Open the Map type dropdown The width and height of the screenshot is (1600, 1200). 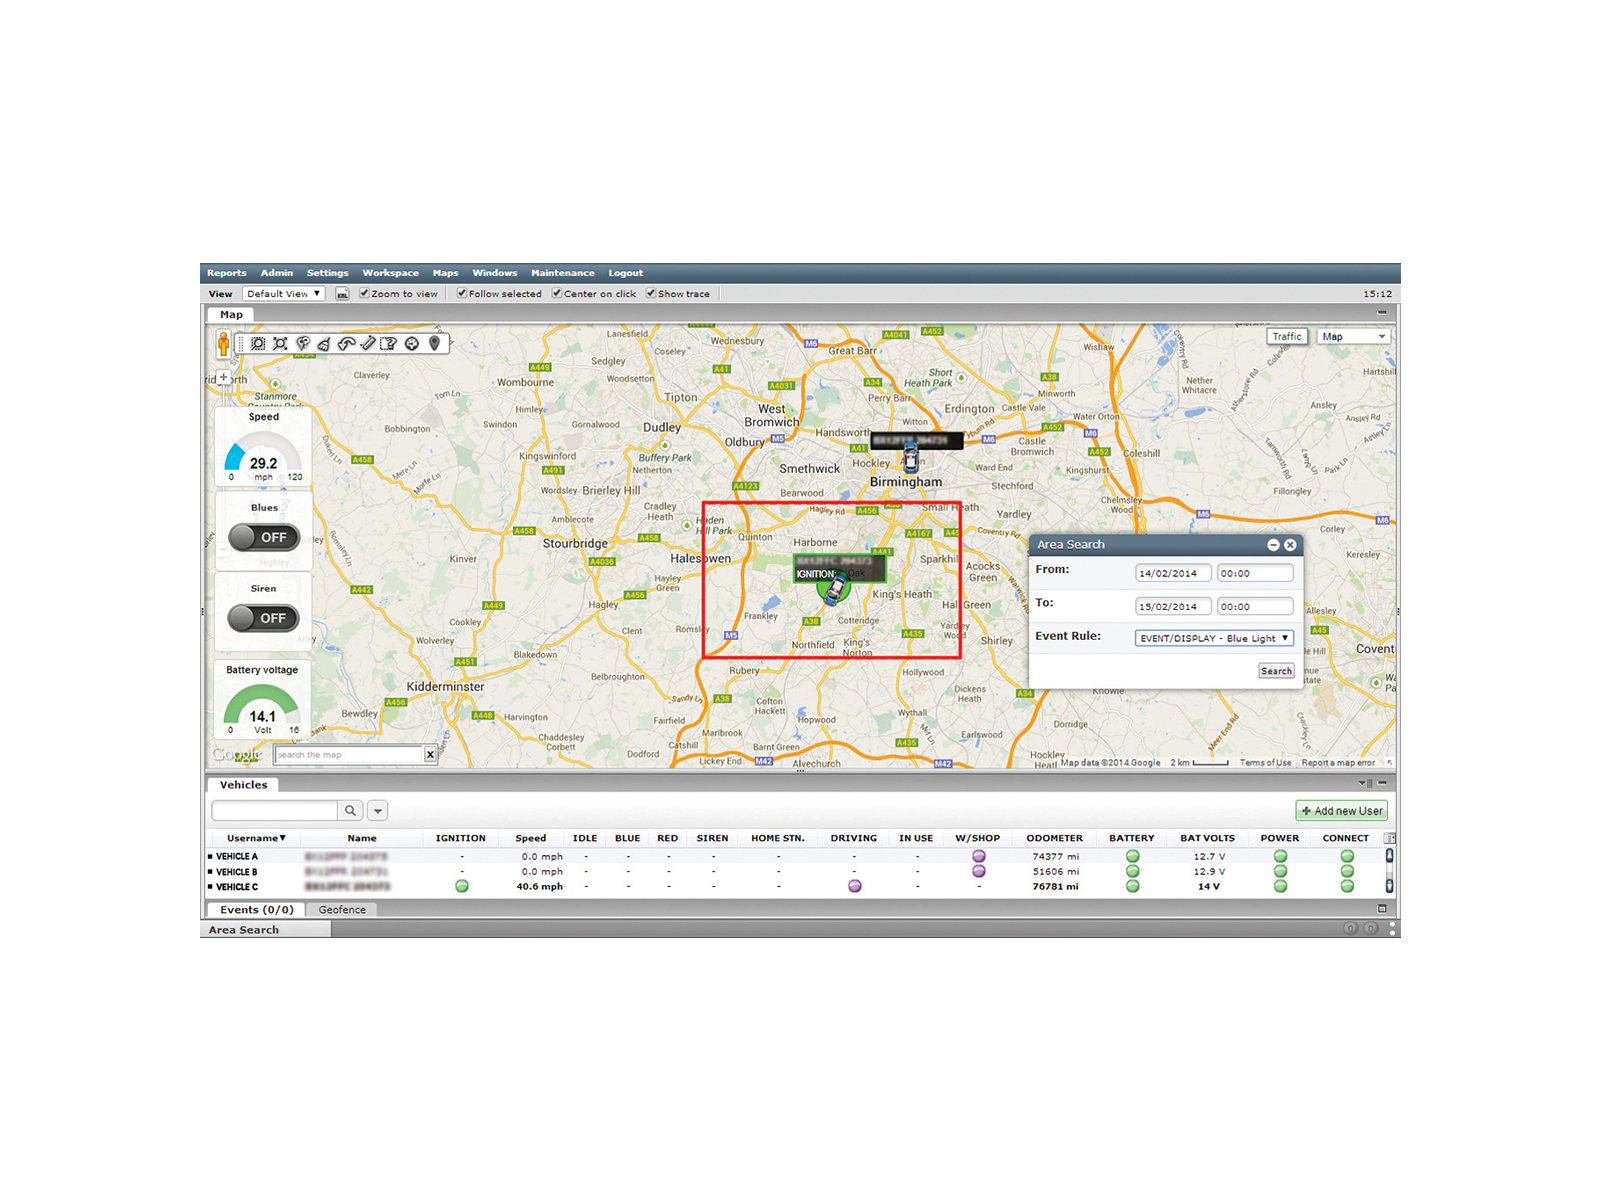1354,337
